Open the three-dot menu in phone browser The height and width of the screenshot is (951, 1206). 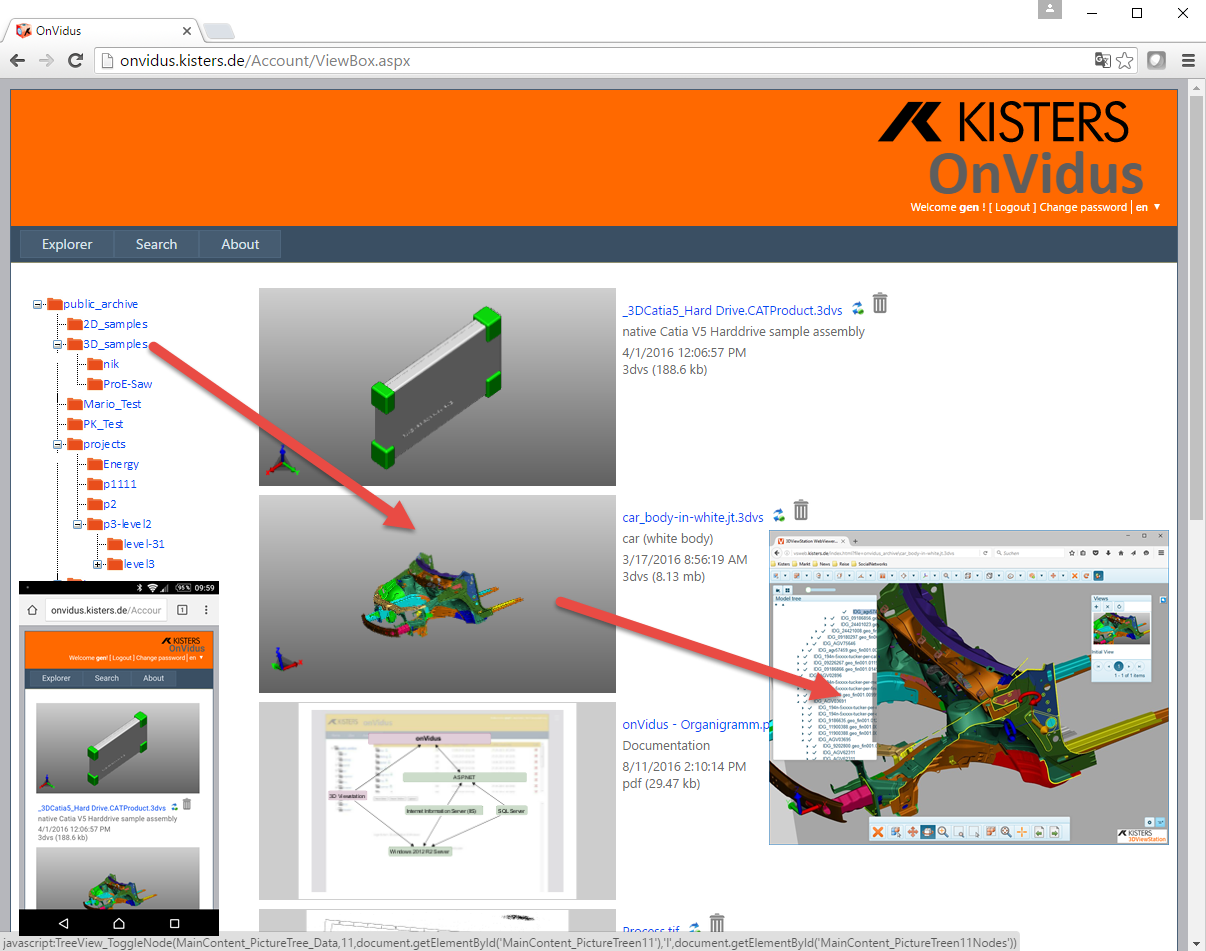207,609
